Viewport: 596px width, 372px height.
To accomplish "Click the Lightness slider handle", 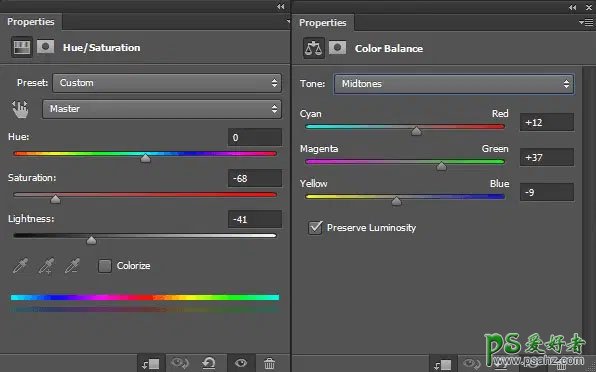I will 91,240.
